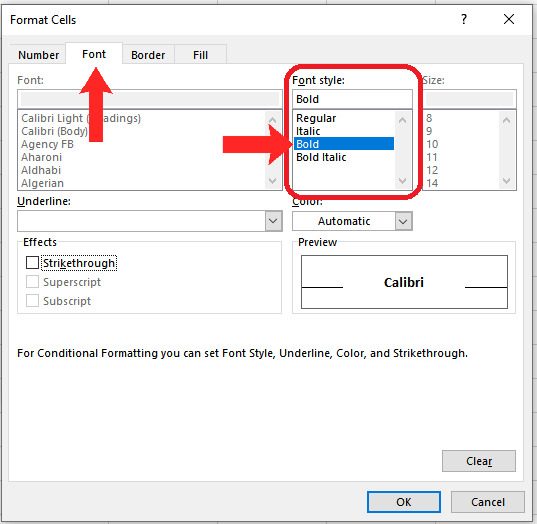Screen dimensions: 537x524
Task: Click the Clear button
Action: [479, 461]
